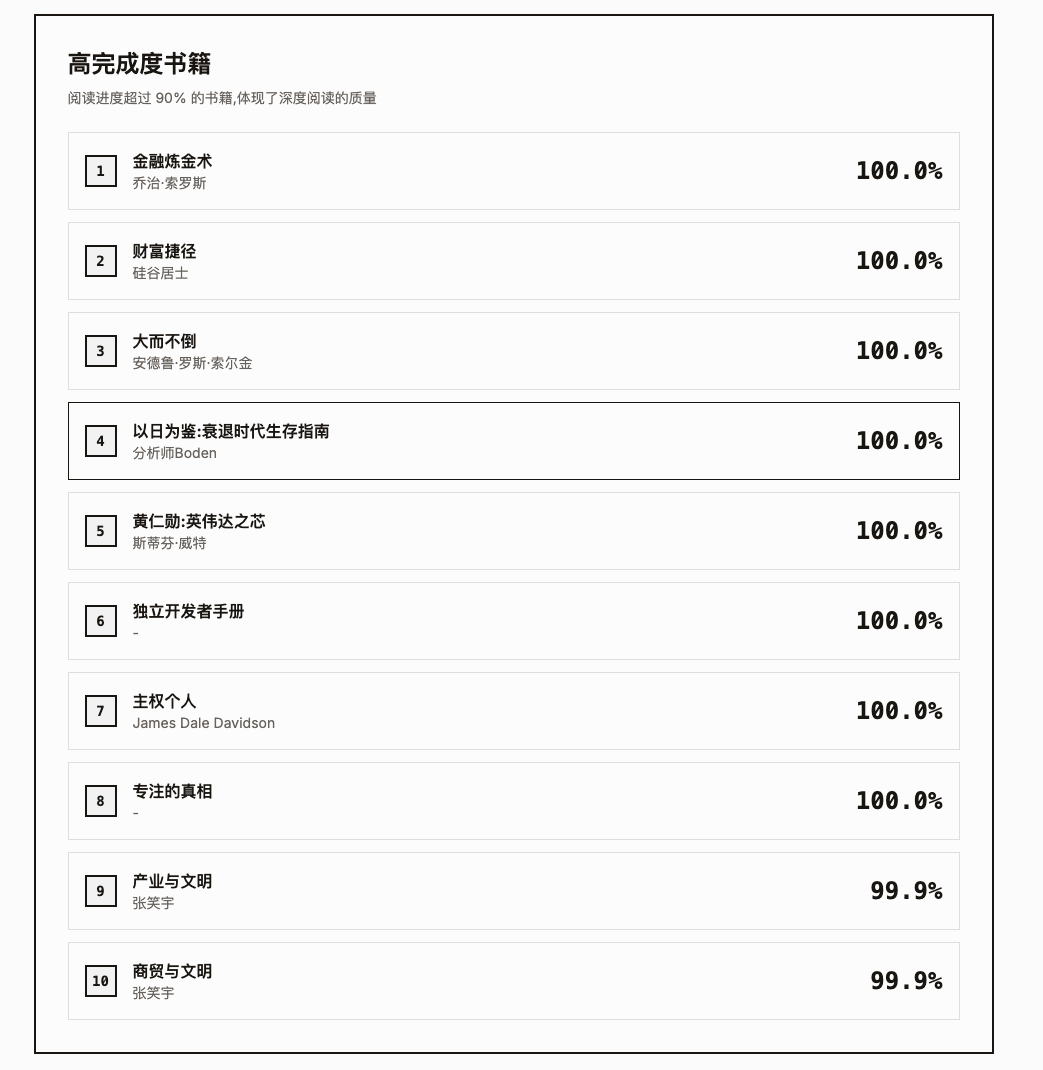Click the rank 3 number badge

[100, 351]
